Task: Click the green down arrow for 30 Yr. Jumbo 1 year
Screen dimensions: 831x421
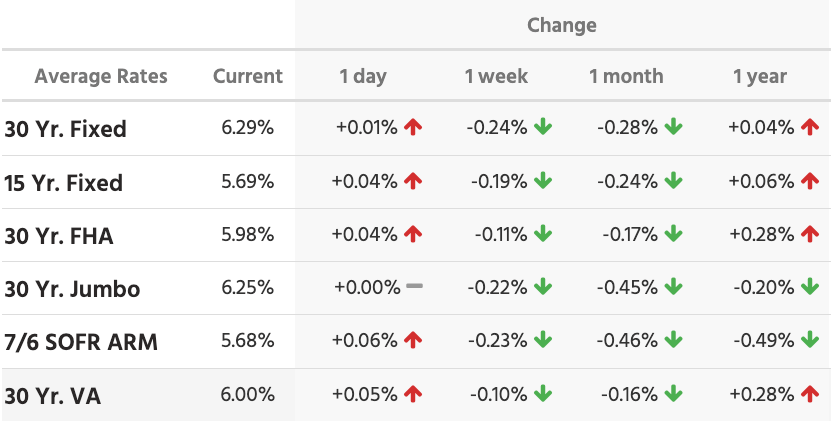Action: (x=810, y=287)
